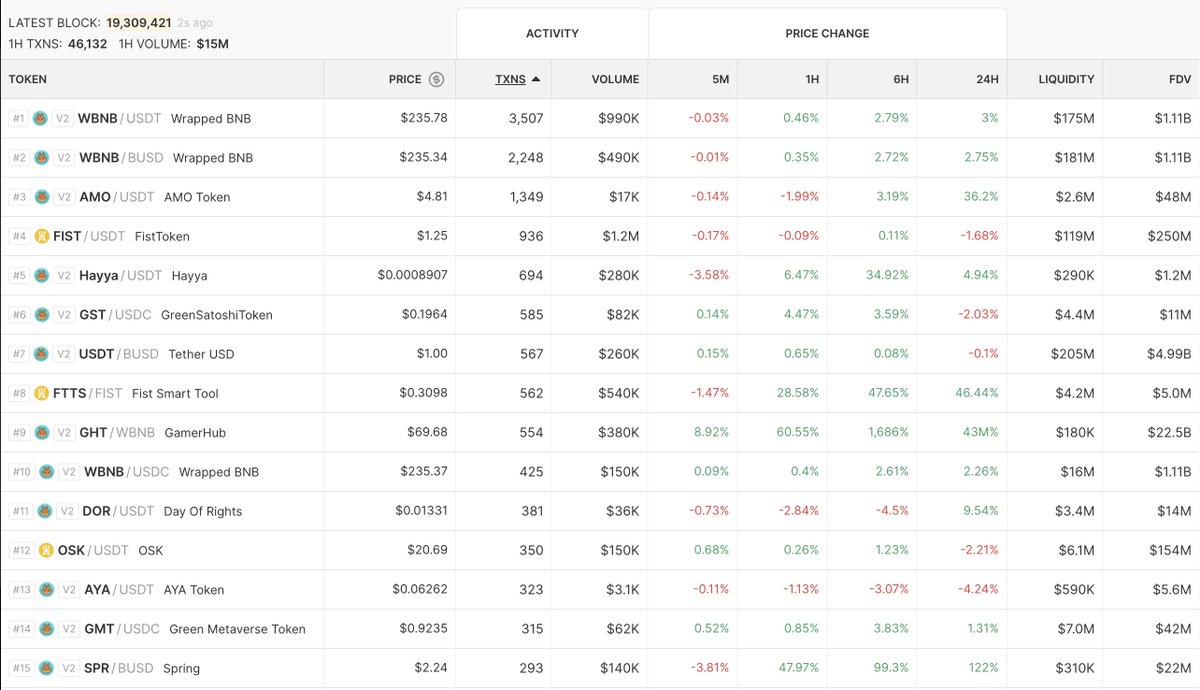The width and height of the screenshot is (1200, 690).
Task: Click exchange icon in DOR/USDT row
Action: pos(44,511)
